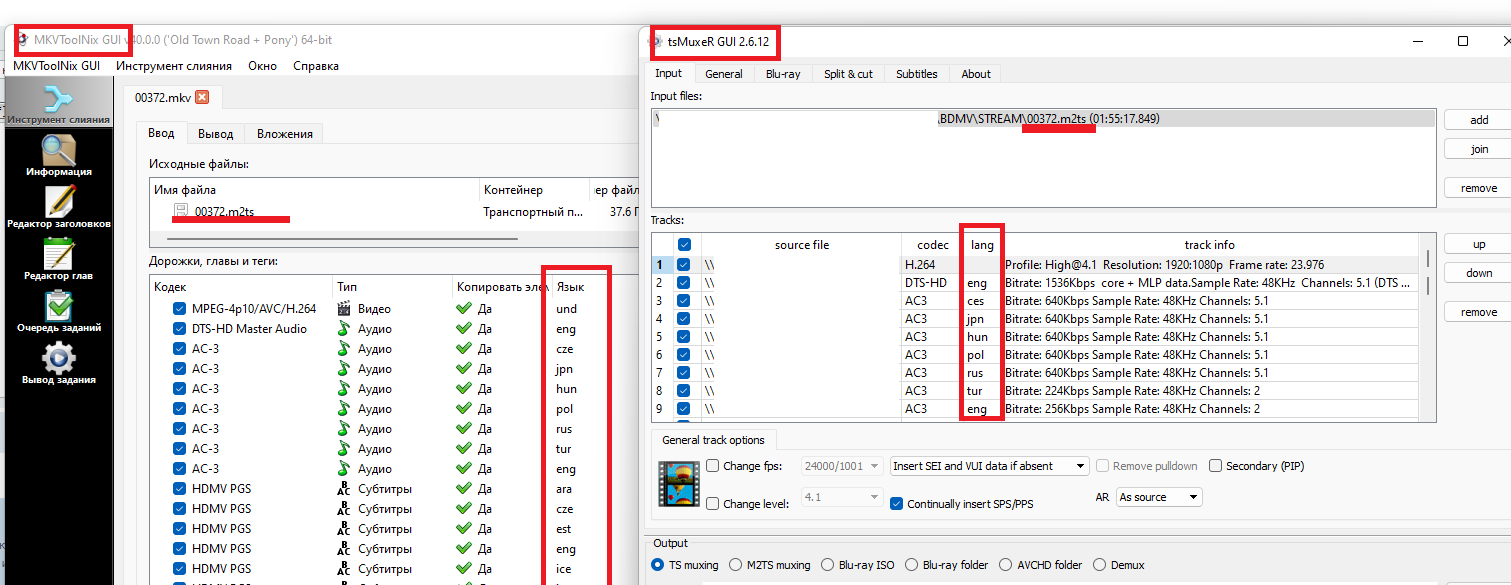Viewport: 1511px width, 585px height.
Task: Uncheck the DTS-HD Master Audio track checkbox
Action: tap(180, 329)
